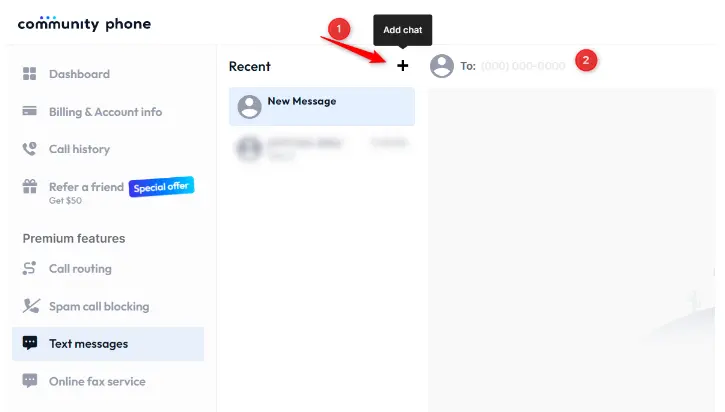
Task: Select Spam call blocking label
Action: pos(99,307)
